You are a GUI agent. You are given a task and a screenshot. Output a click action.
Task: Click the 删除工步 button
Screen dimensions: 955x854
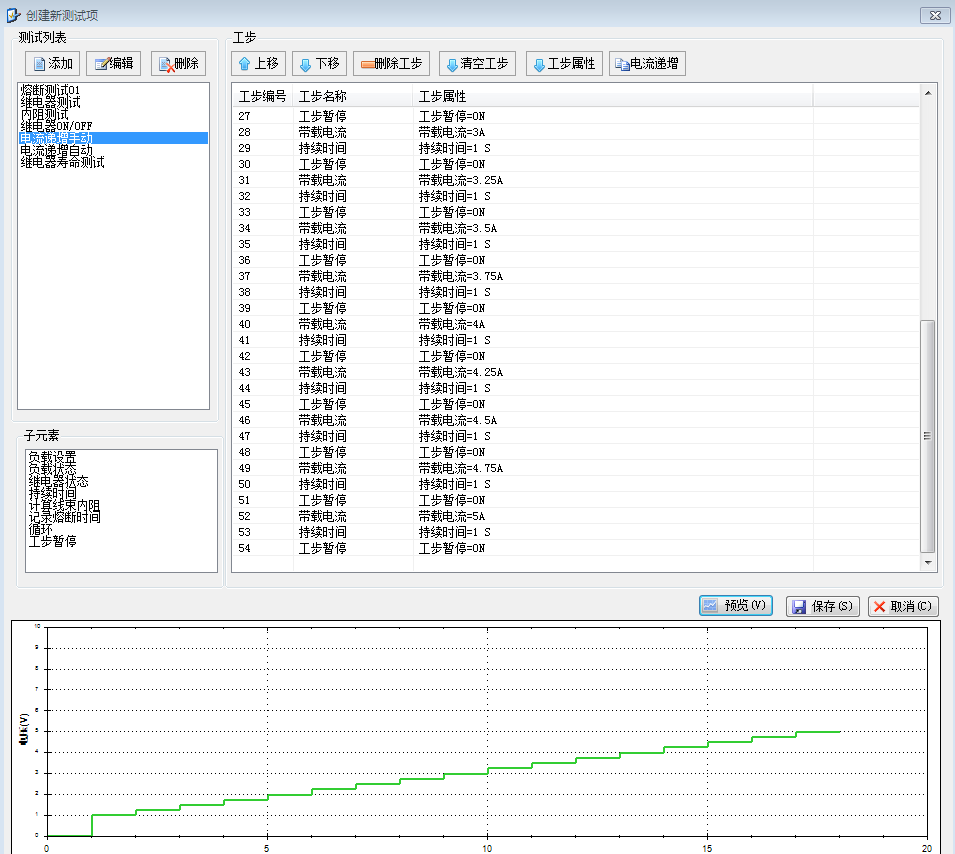click(391, 63)
